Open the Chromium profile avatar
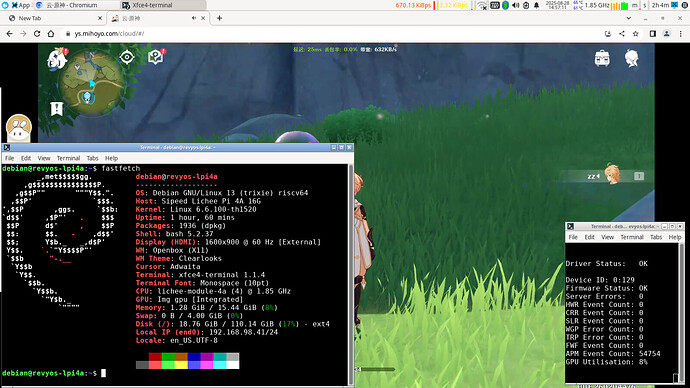690x388 pixels. tap(667, 33)
